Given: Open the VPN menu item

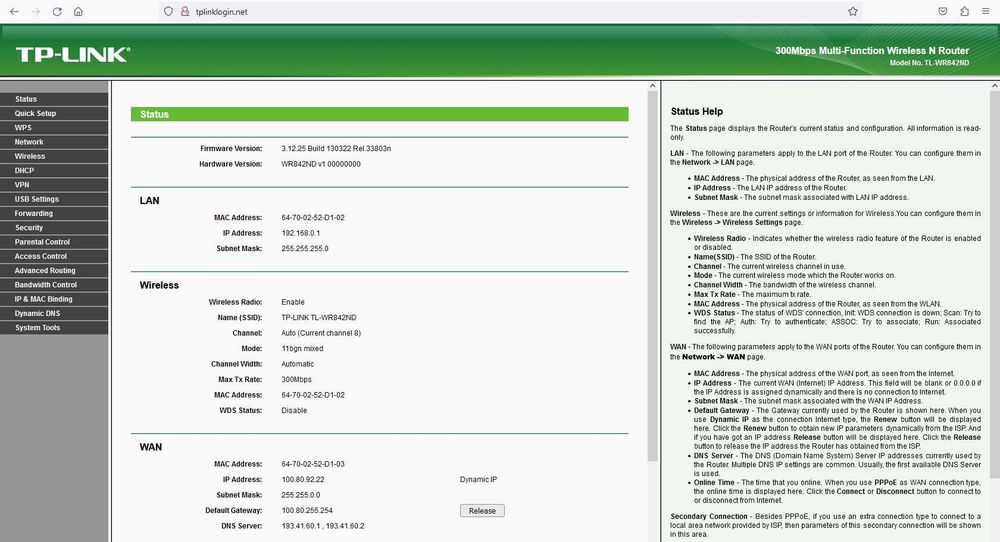Looking at the screenshot, I should coord(54,184).
